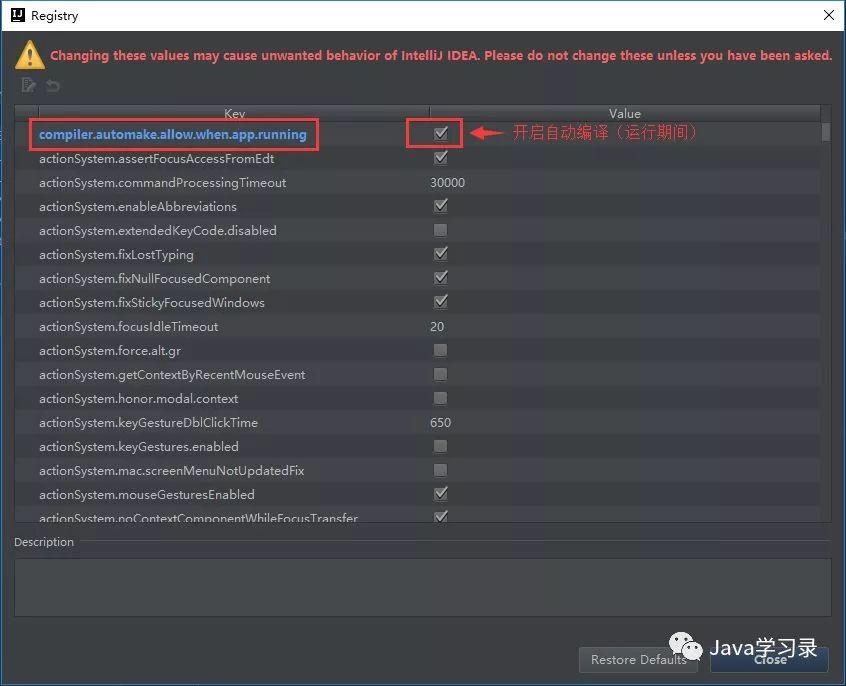Toggle actionSystem.enableAbbreviations checkbox
Screen dimensions: 846x686
tap(441, 206)
